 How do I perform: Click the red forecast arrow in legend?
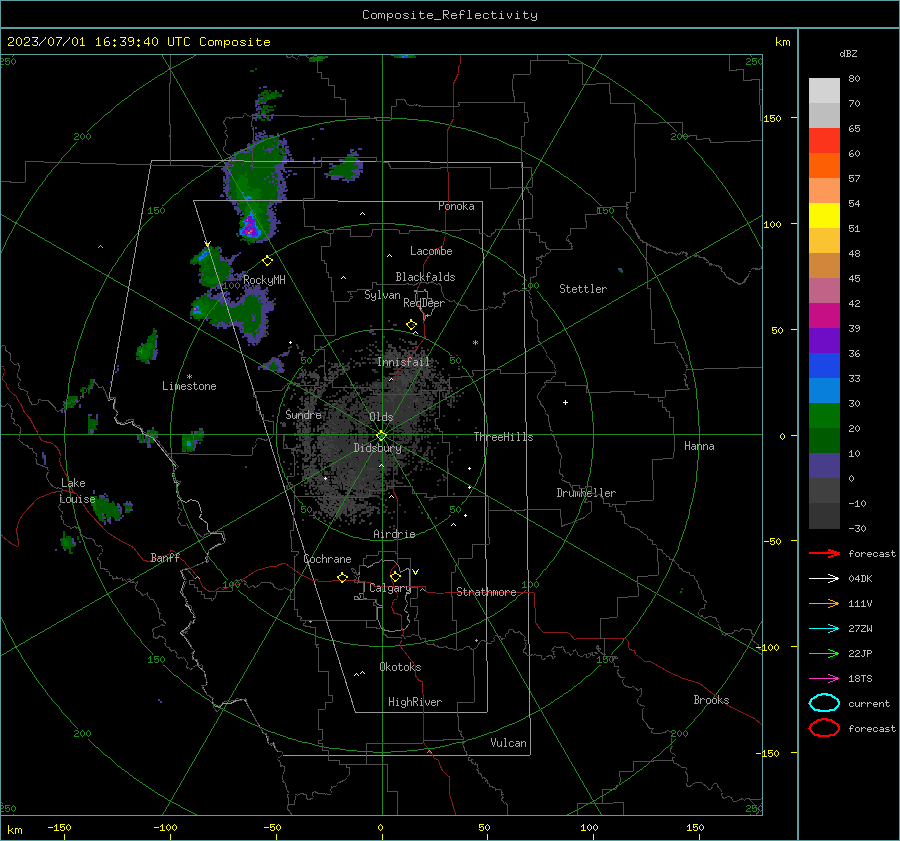824,553
